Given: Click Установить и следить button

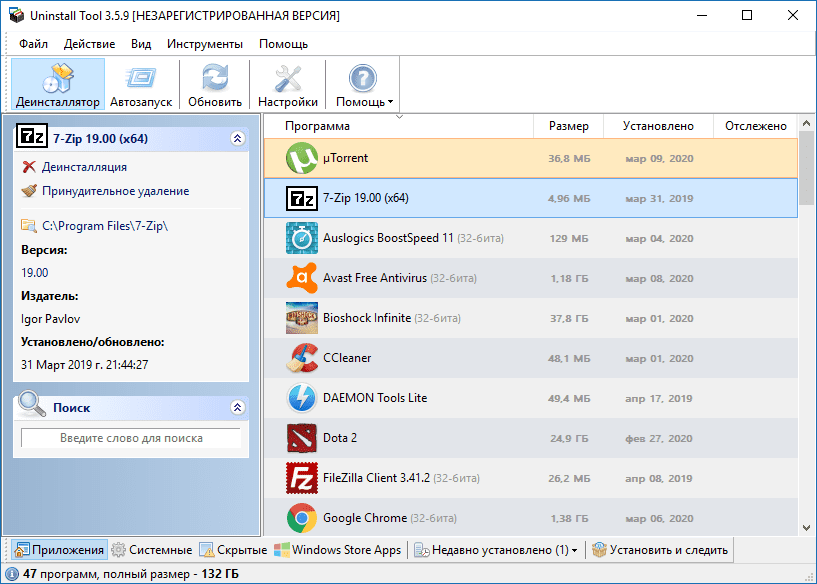Looking at the screenshot, I should [660, 550].
